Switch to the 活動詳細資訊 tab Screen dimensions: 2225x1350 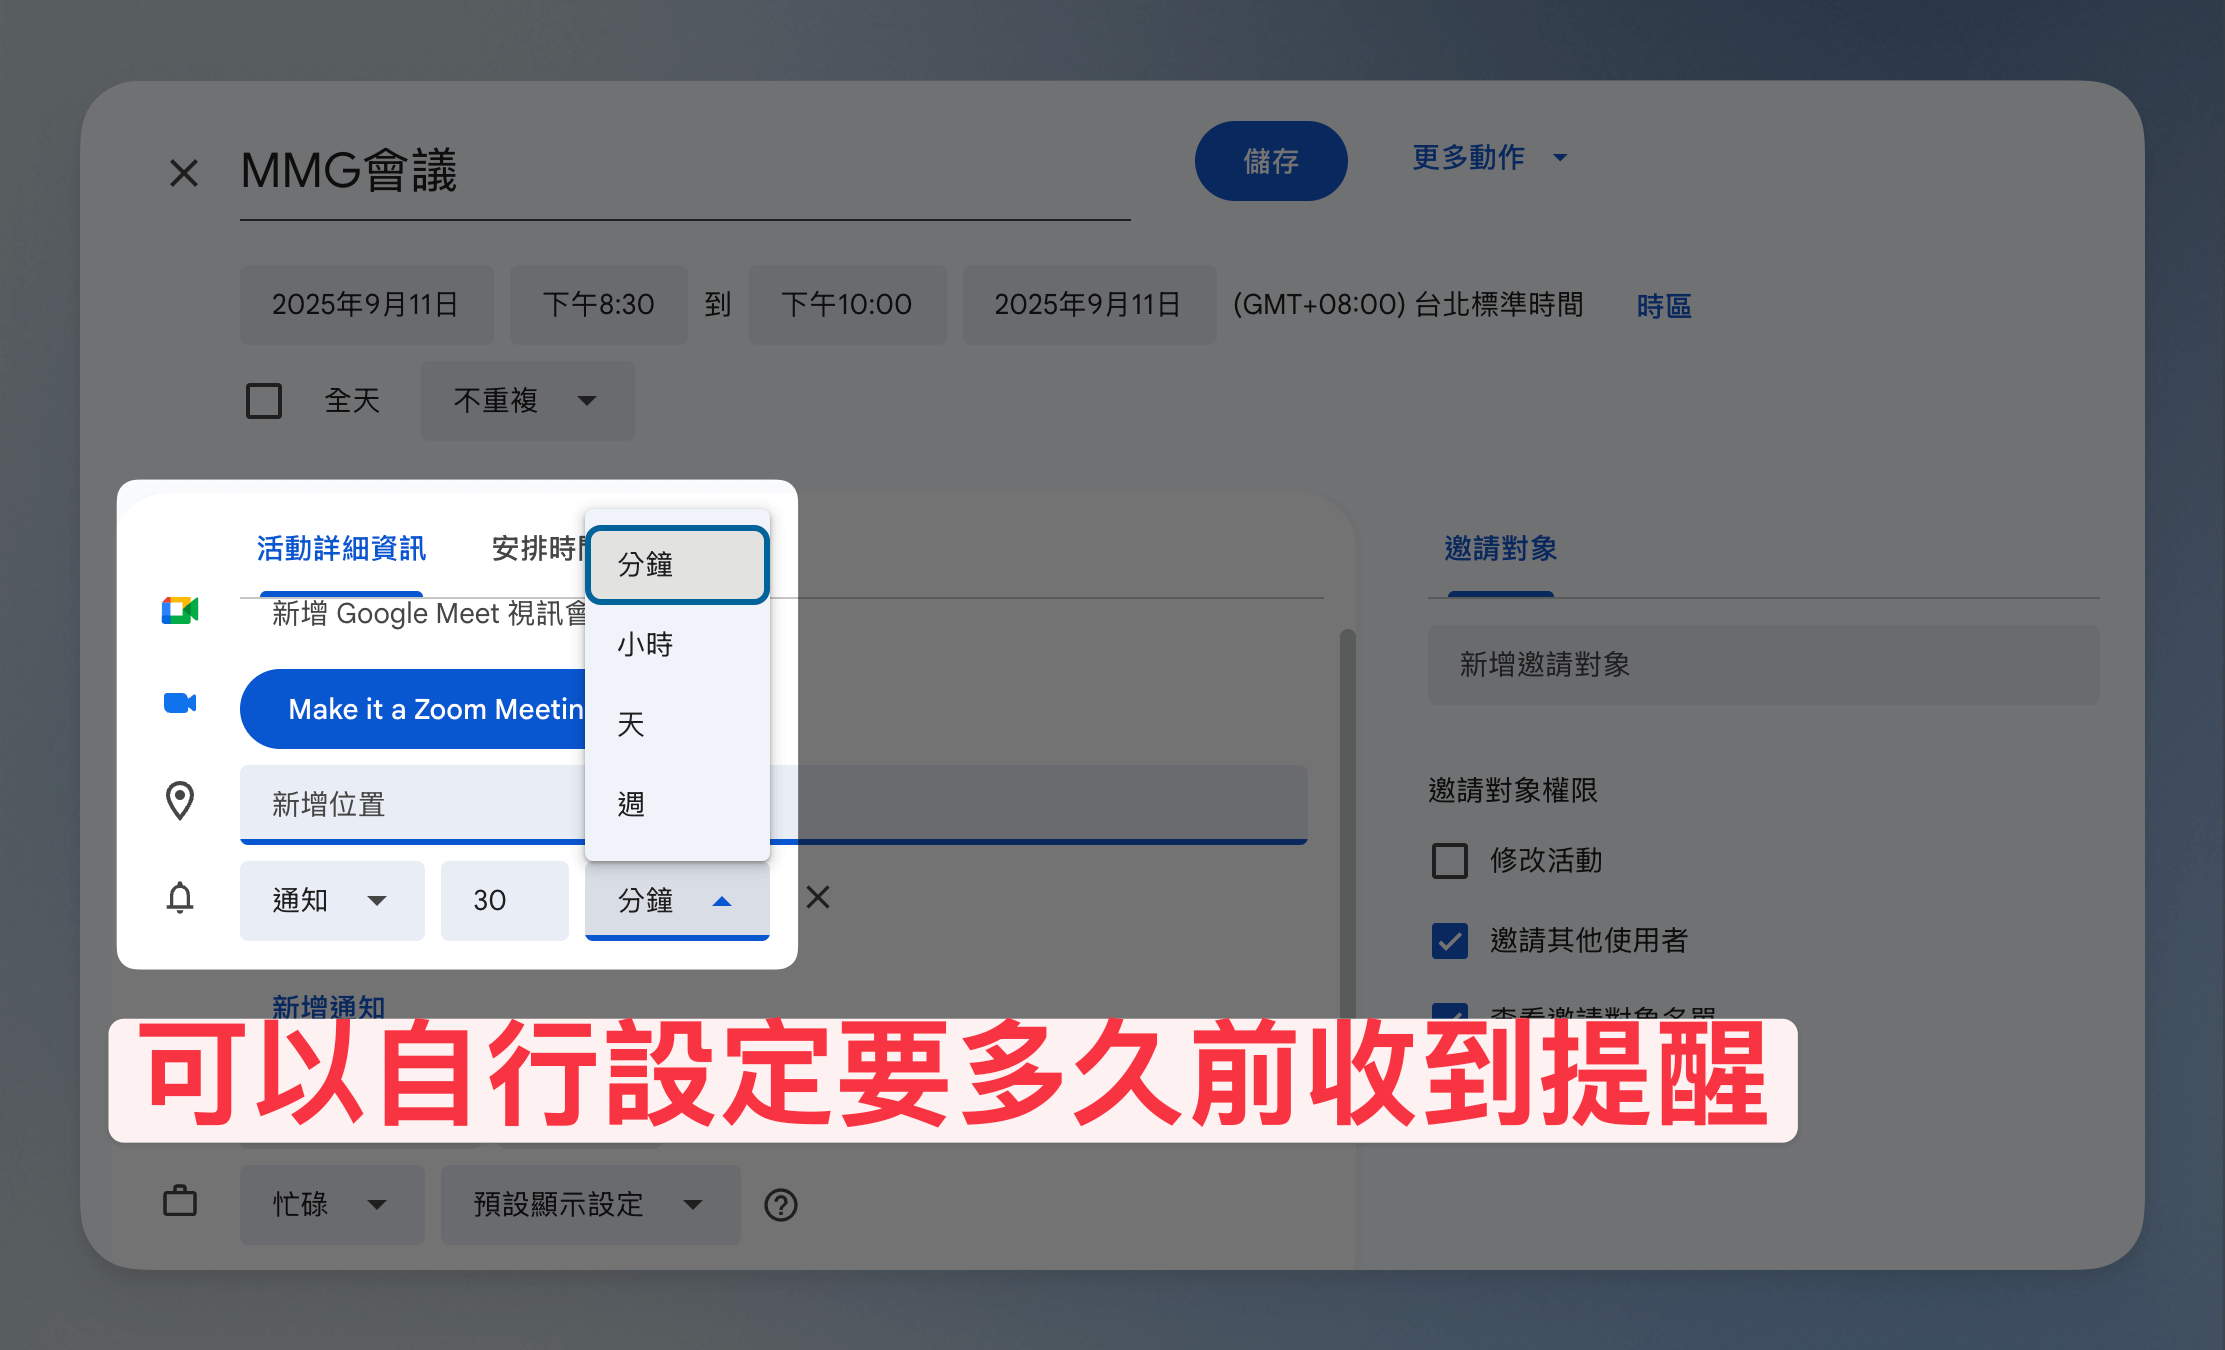[x=341, y=548]
